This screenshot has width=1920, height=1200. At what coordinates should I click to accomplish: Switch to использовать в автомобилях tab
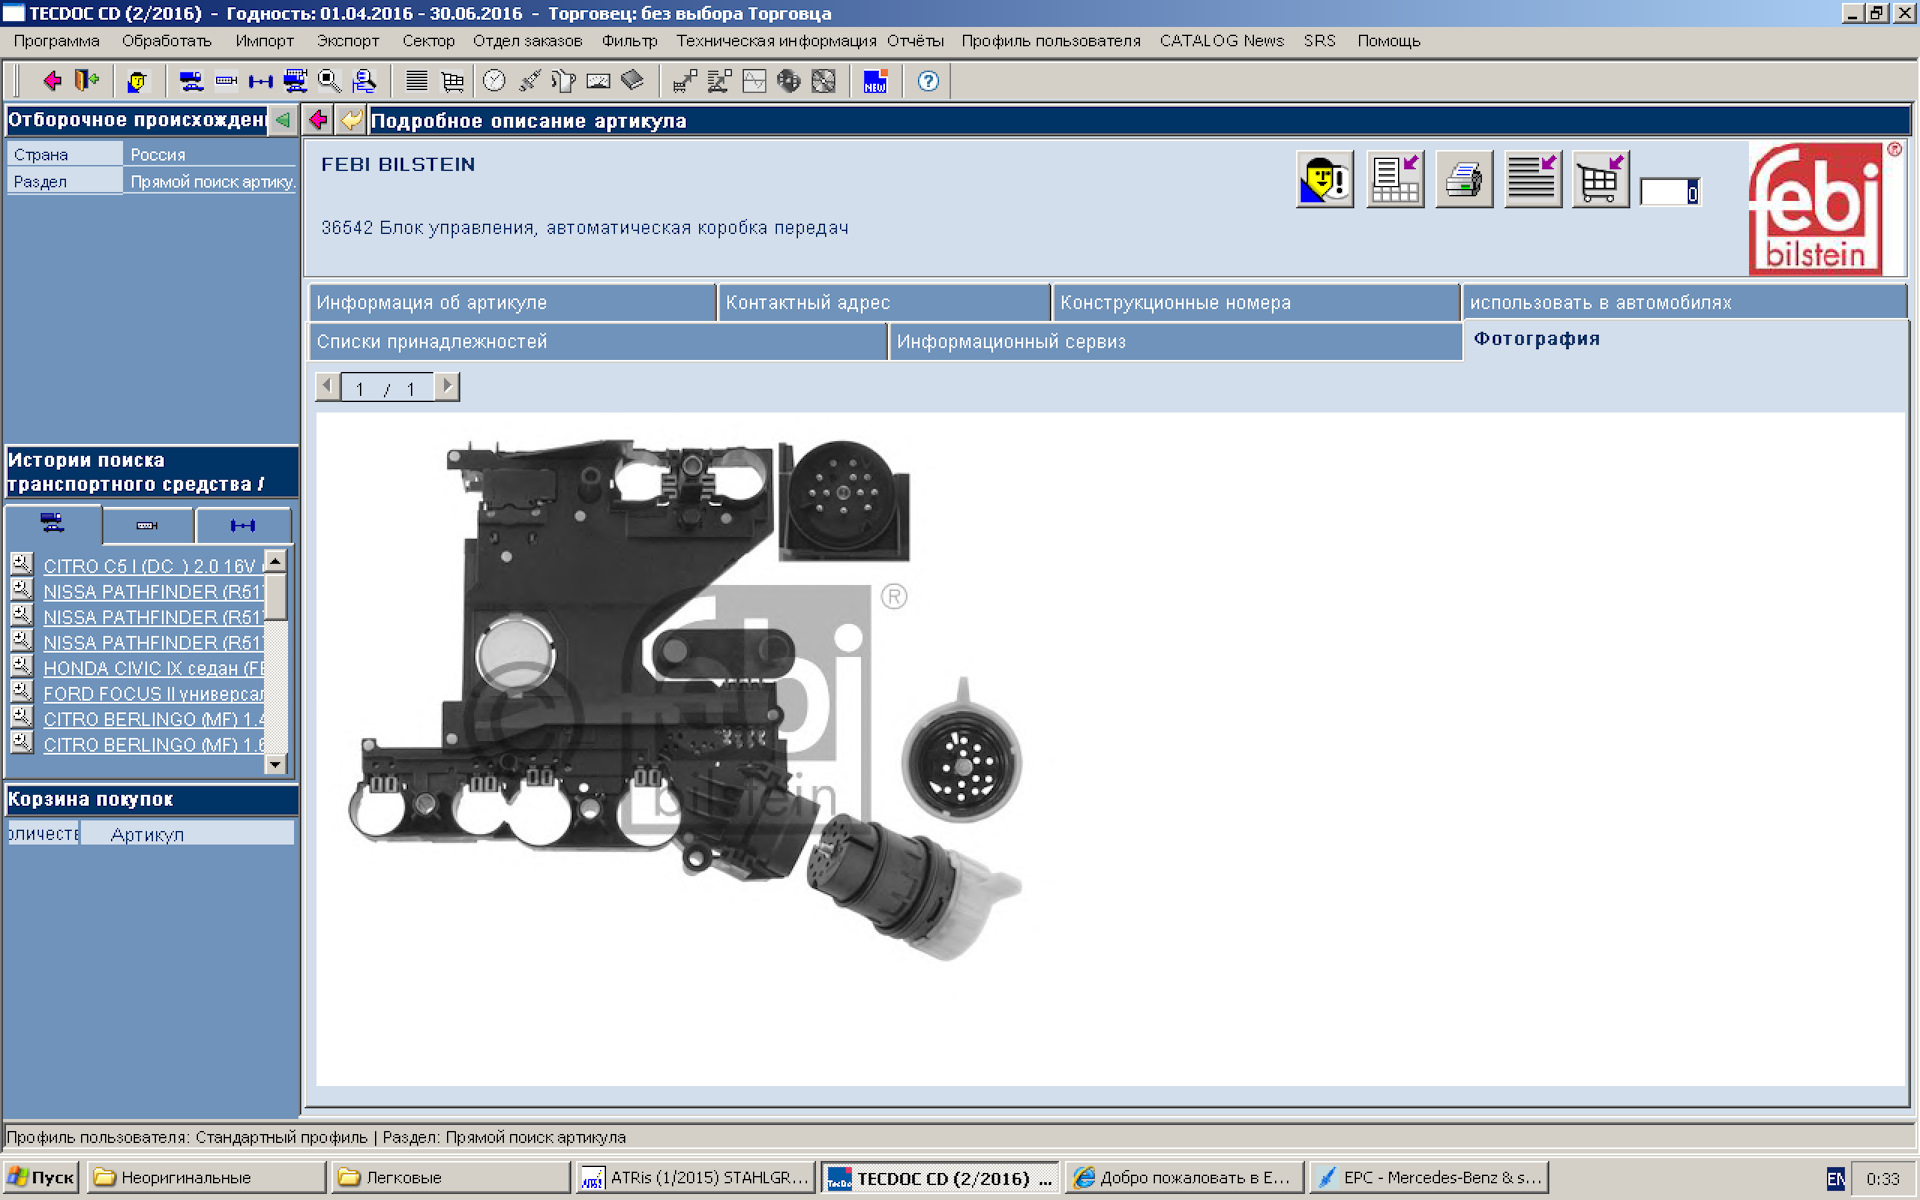pyautogui.click(x=1685, y=302)
